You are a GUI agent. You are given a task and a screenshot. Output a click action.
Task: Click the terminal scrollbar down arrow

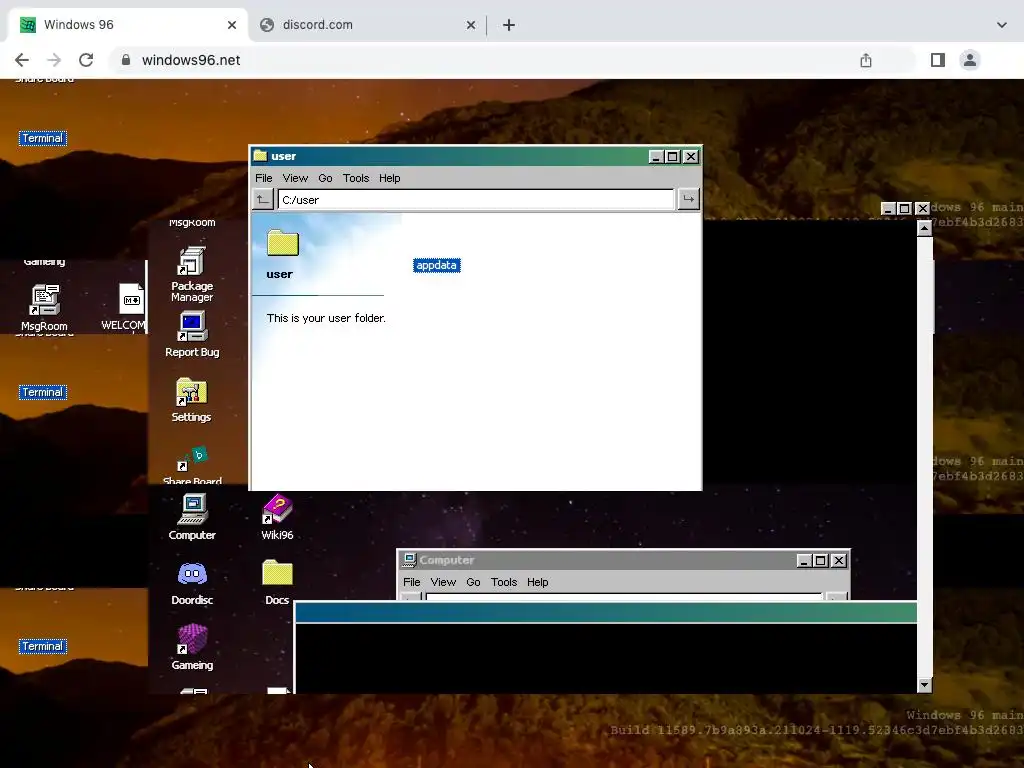924,685
